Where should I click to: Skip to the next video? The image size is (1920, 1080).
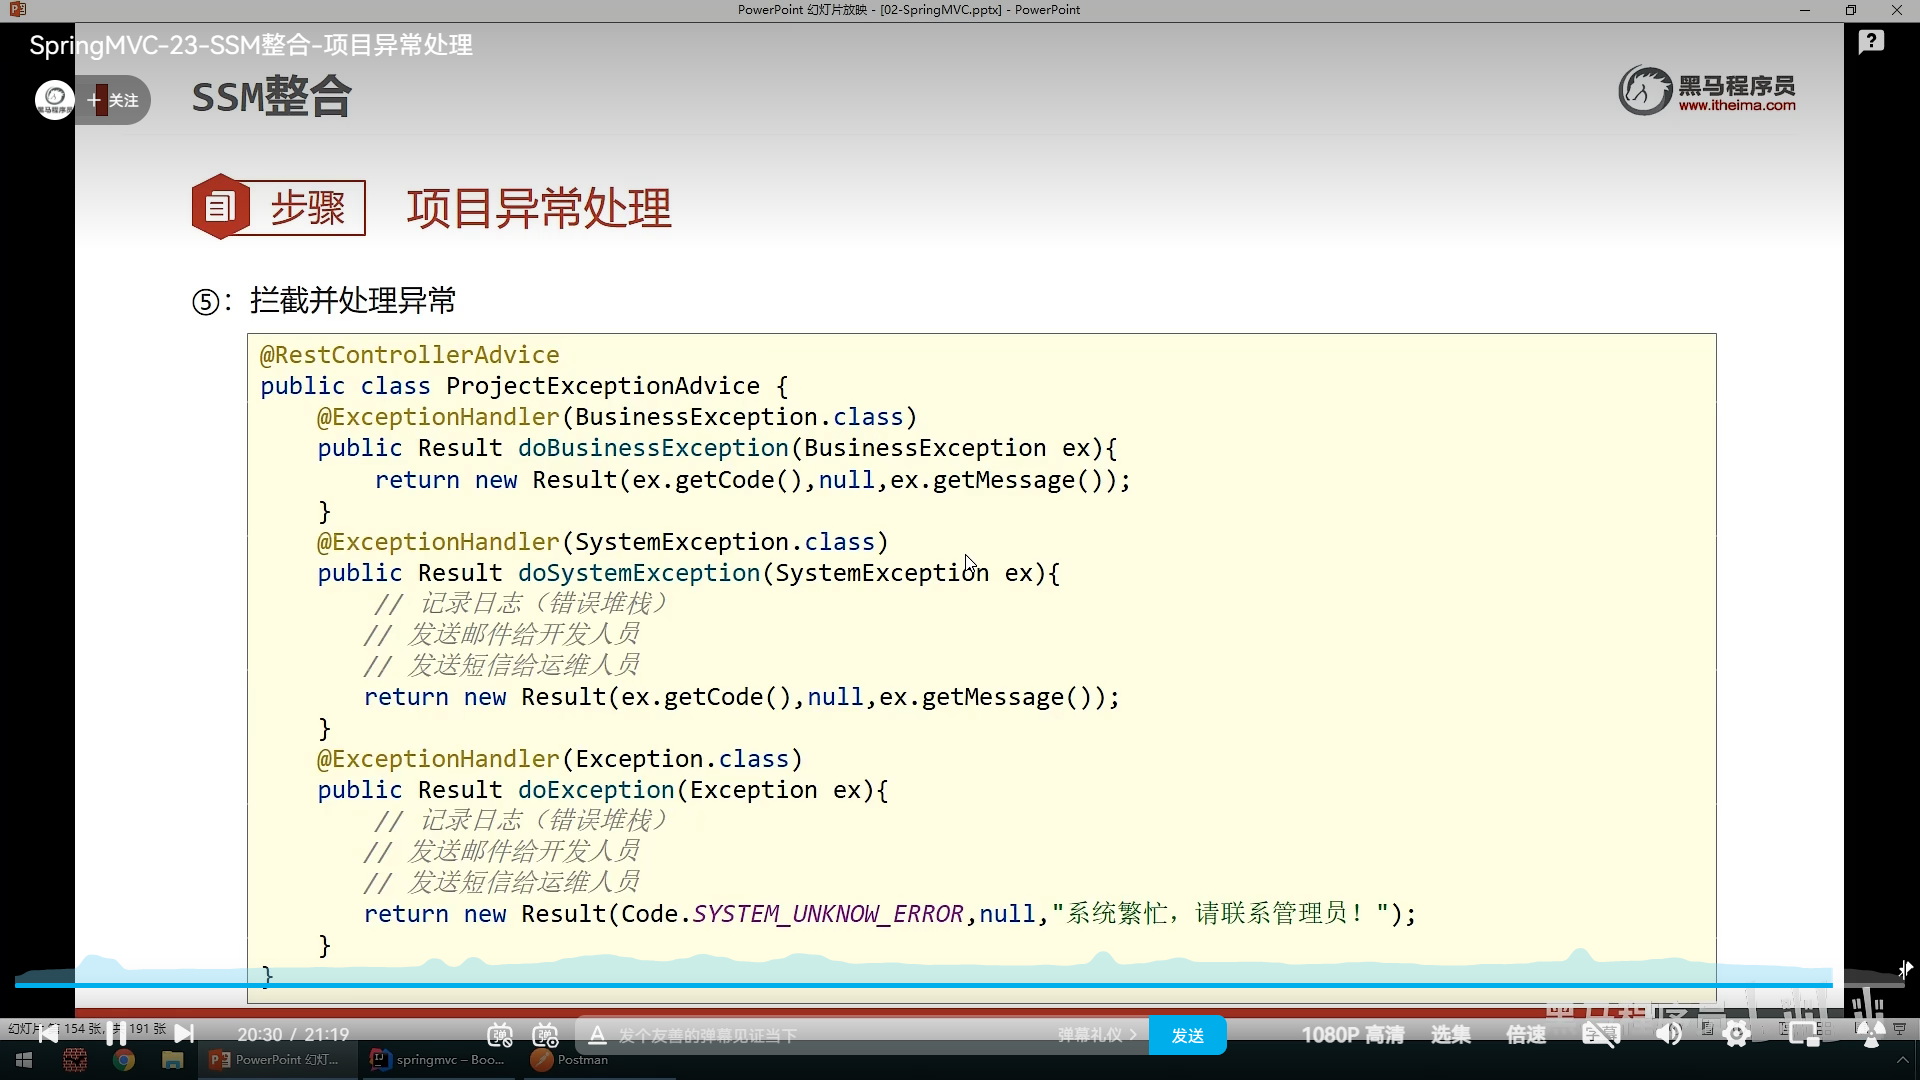click(184, 1034)
